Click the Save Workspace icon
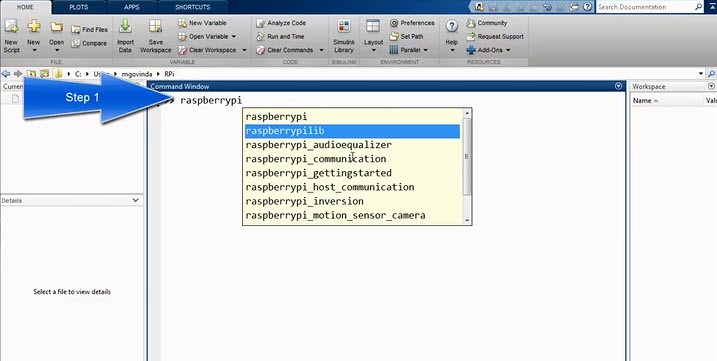Screen dimensions: 717x361 click(x=155, y=26)
